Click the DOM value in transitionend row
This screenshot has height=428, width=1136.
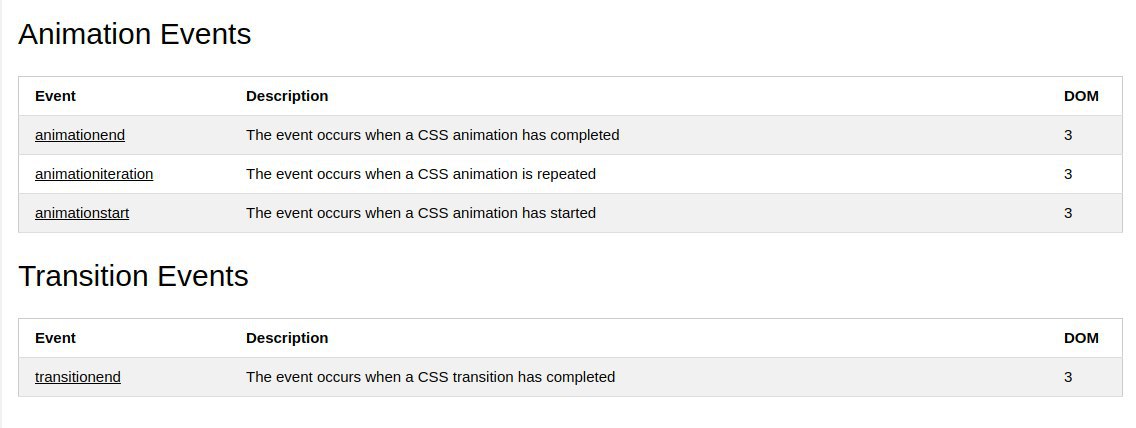coord(1068,377)
